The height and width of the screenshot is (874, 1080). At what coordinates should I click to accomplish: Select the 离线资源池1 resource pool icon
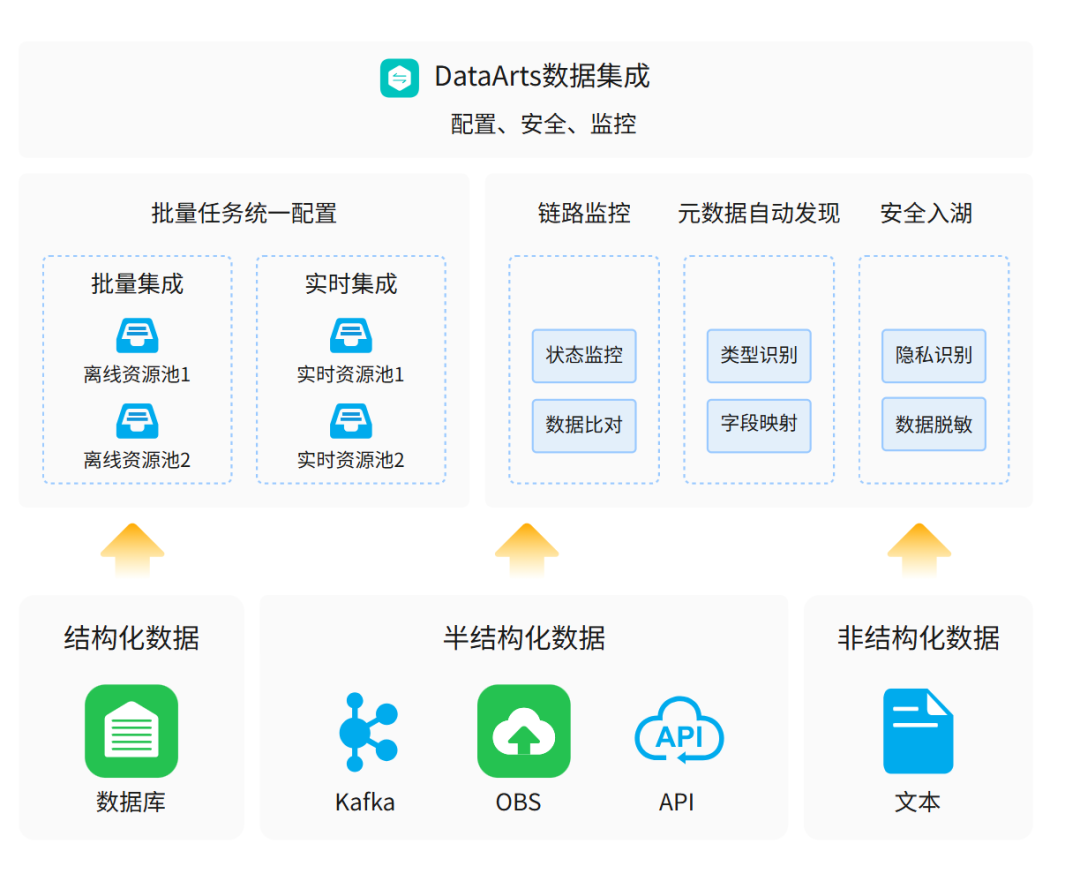pyautogui.click(x=137, y=335)
